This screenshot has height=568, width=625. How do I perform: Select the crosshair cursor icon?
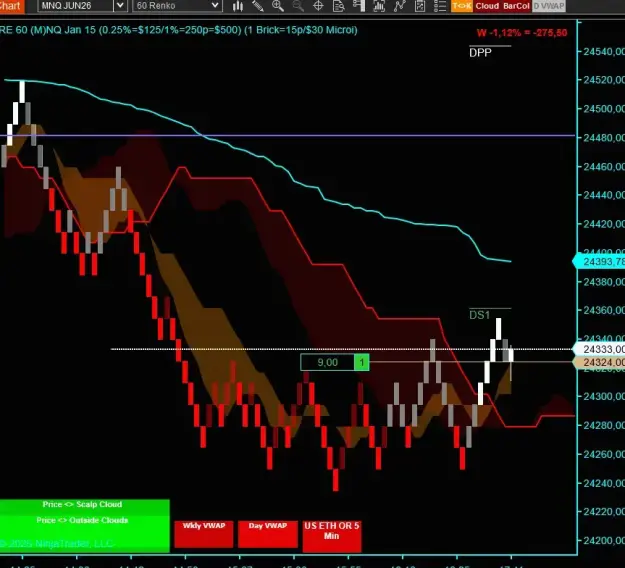pyautogui.click(x=318, y=6)
